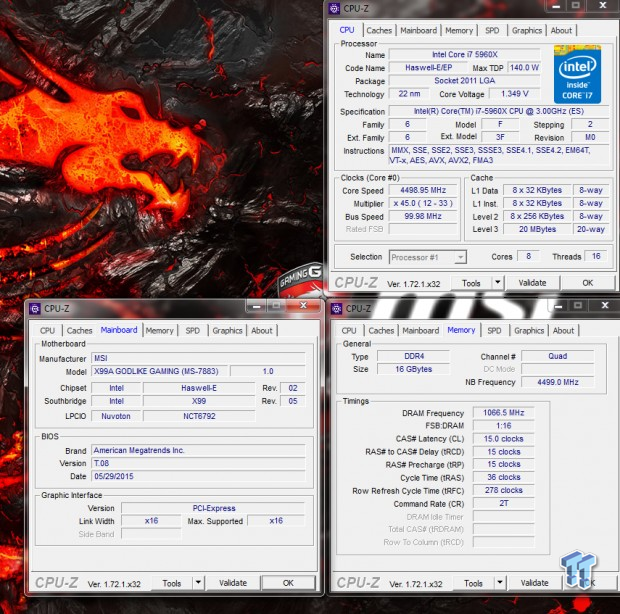Click the memory Type field DDR4

[414, 356]
